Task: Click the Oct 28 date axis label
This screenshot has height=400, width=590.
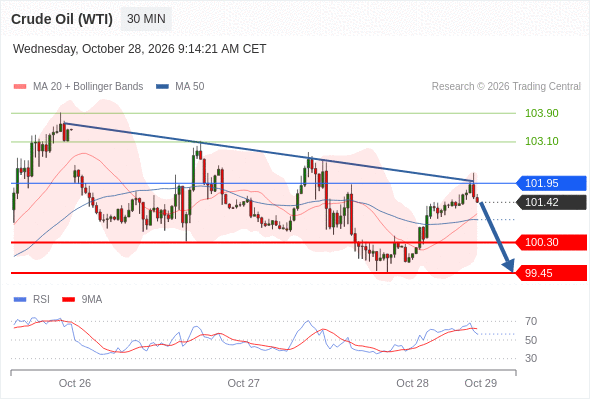Action: point(412,383)
